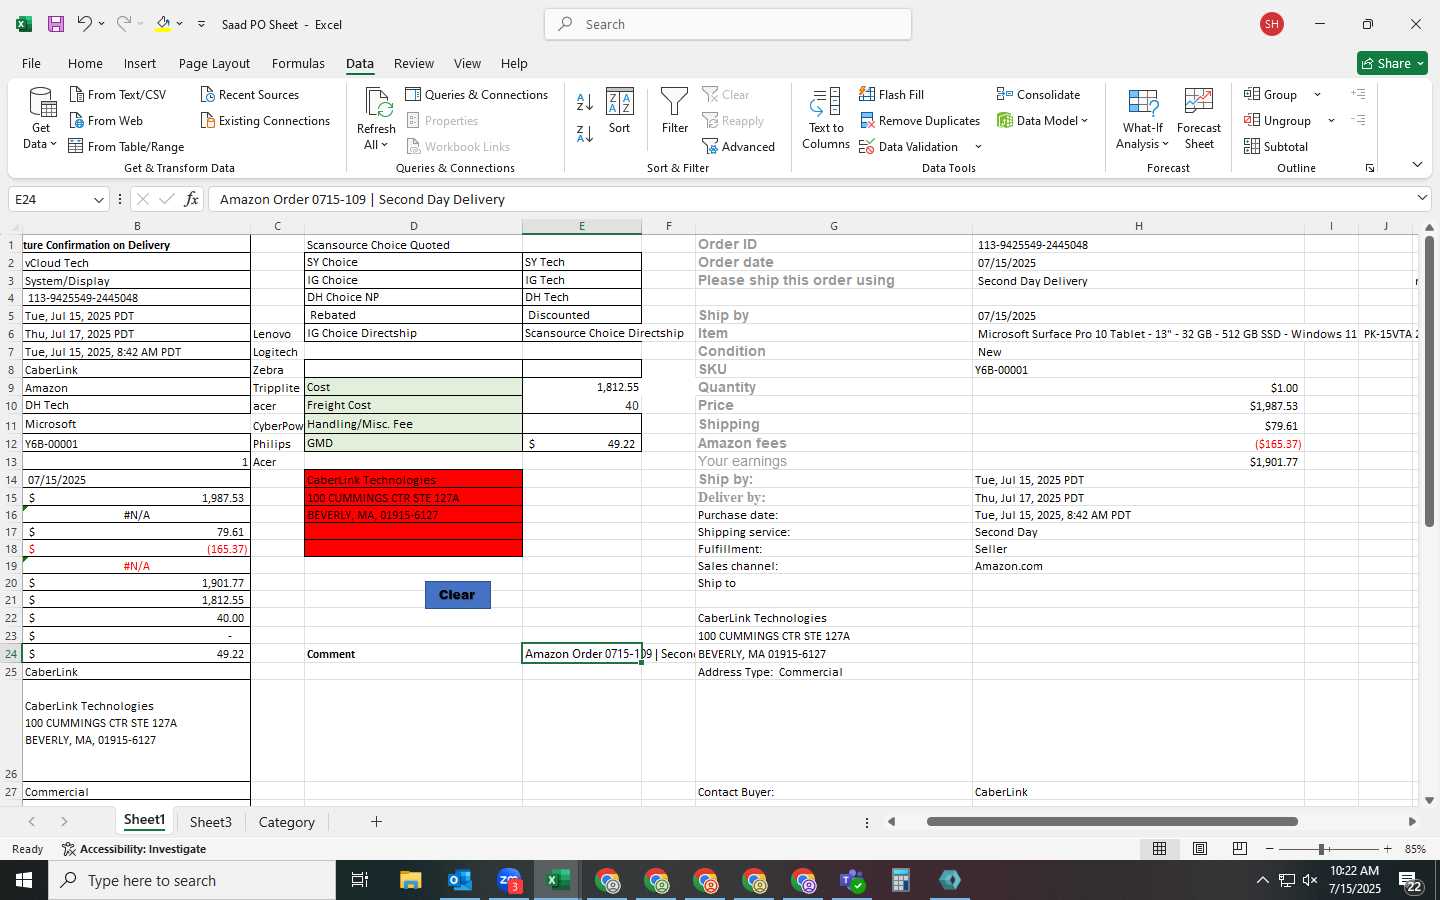Image resolution: width=1440 pixels, height=900 pixels.
Task: Switch to Formulas ribbon tab
Action: point(298,63)
